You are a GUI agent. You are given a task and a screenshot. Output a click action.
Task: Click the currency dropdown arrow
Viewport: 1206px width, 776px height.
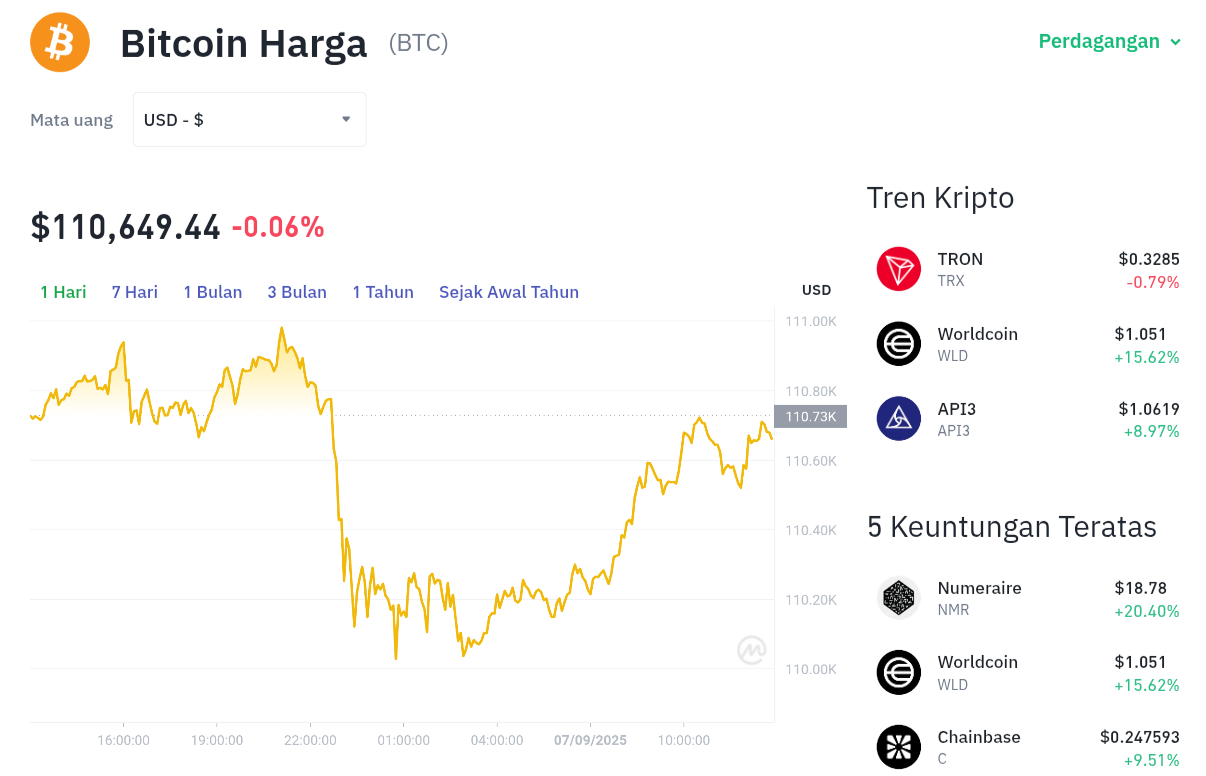point(346,119)
